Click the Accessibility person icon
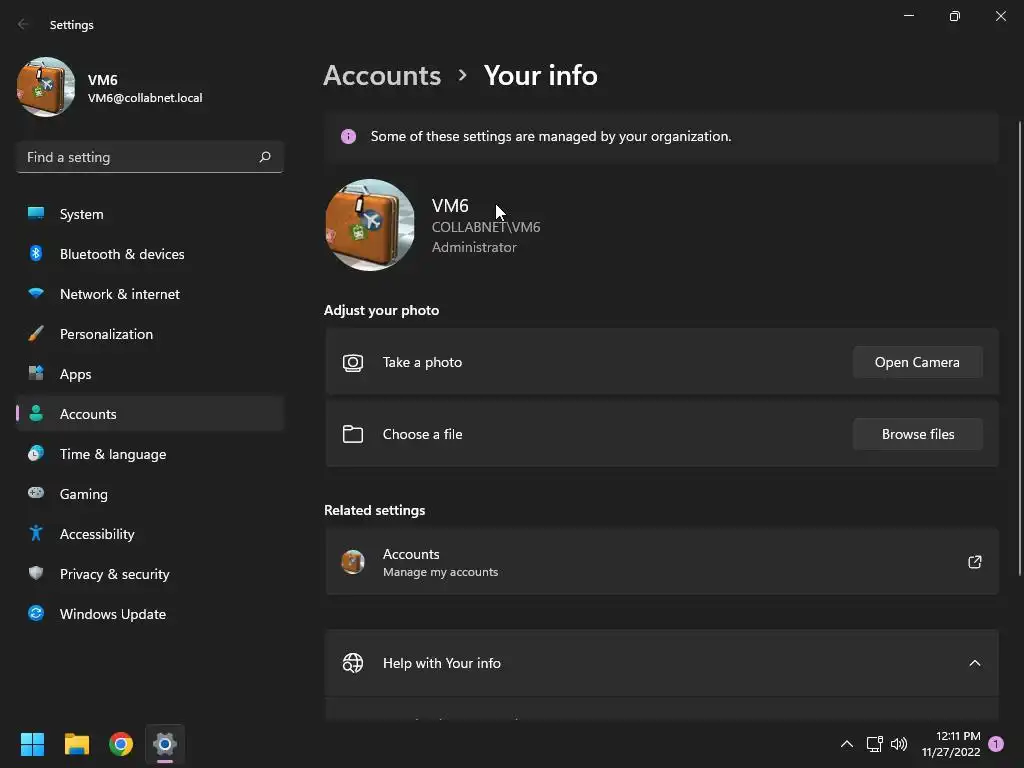 (36, 534)
